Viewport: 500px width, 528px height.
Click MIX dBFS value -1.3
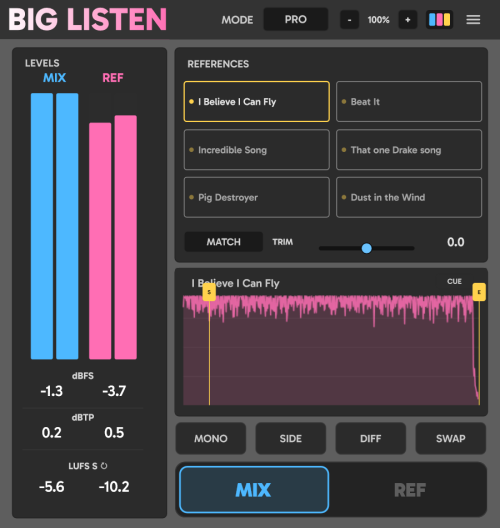pyautogui.click(x=52, y=391)
